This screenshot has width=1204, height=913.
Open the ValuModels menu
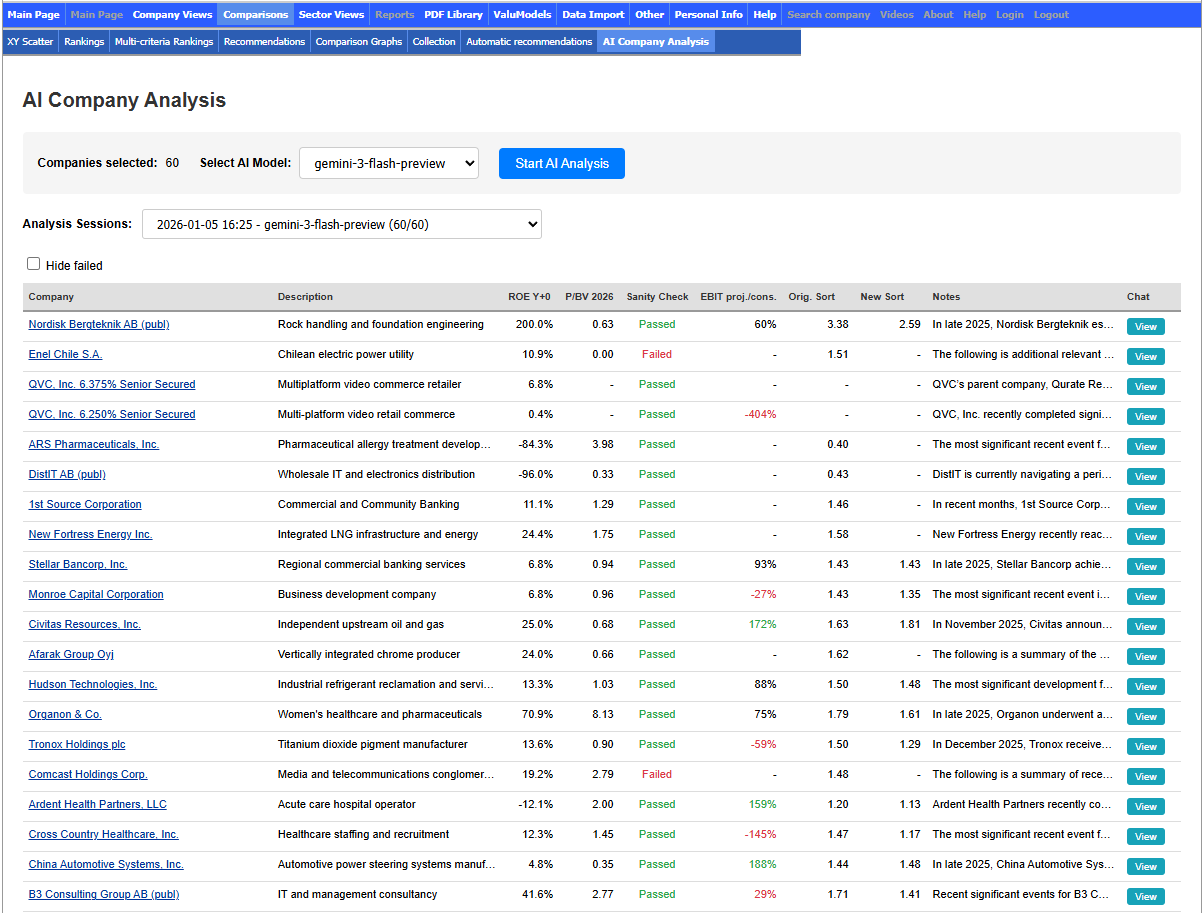[523, 15]
